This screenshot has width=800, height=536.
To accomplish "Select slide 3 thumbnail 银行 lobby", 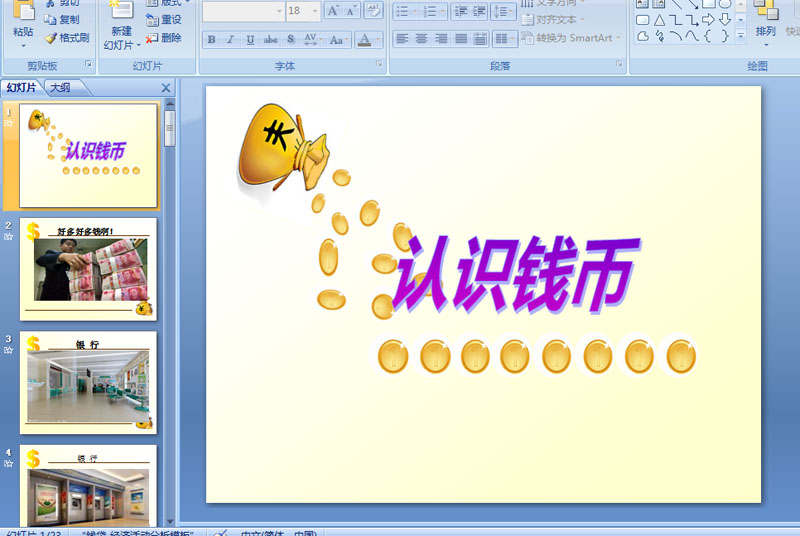I will click(x=88, y=382).
